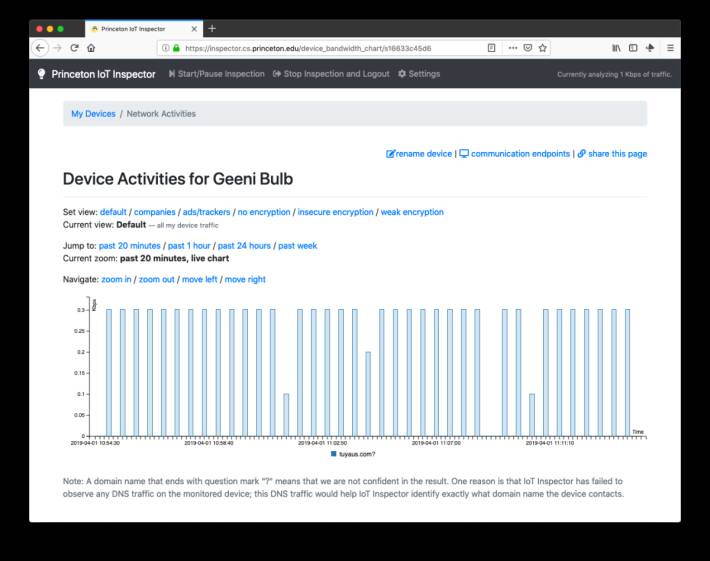Show the sidebar via the sidebar icon
Image resolution: width=710 pixels, height=561 pixels.
(633, 48)
